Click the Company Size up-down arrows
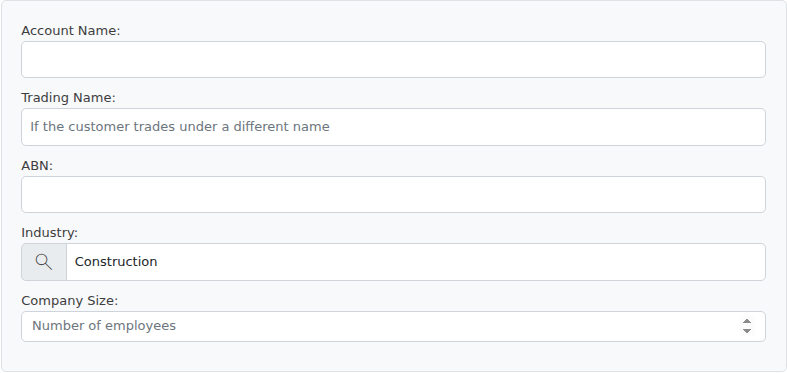 747,326
